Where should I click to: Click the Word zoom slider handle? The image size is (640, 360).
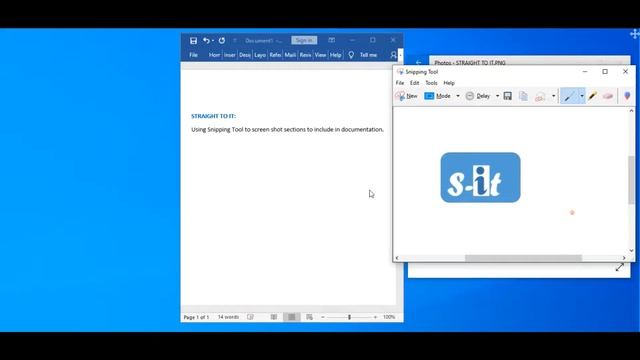[349, 317]
